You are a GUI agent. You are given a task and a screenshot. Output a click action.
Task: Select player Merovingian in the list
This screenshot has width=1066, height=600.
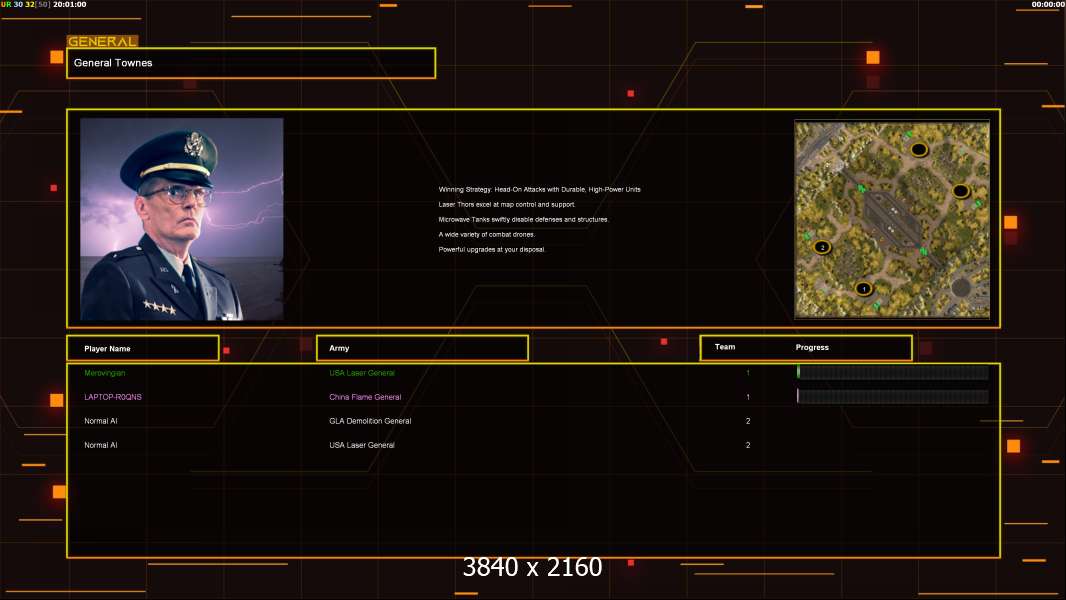(105, 373)
